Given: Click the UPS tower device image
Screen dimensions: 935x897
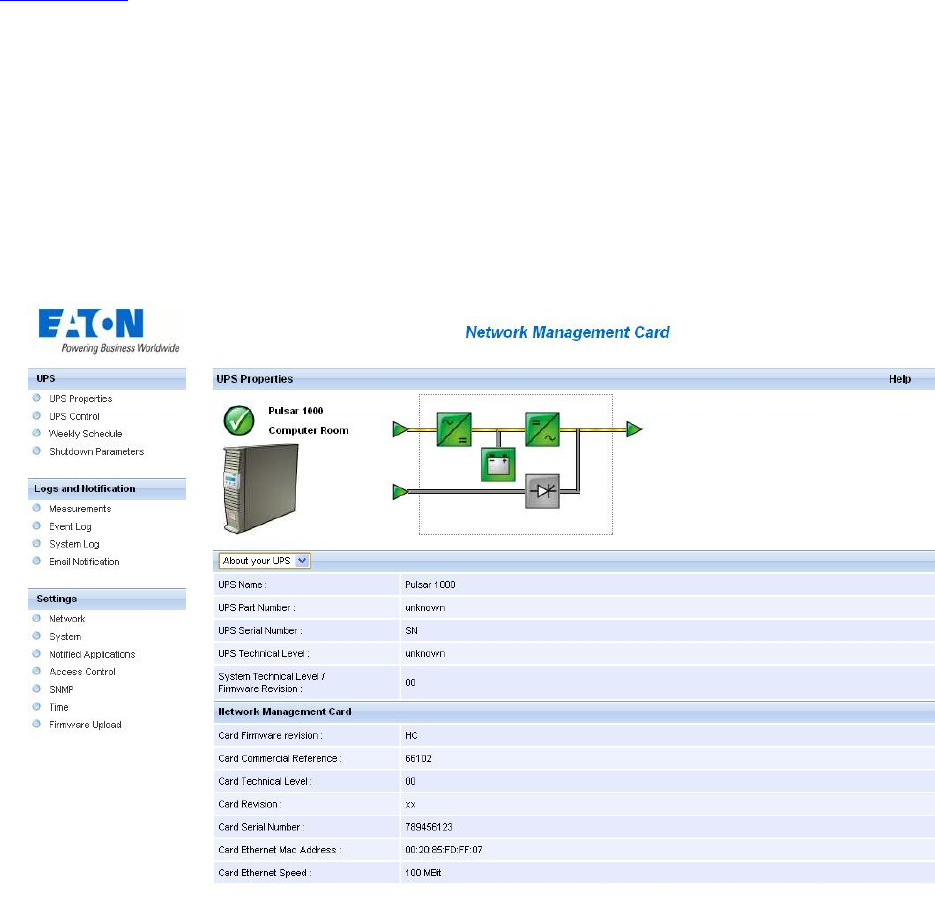Looking at the screenshot, I should click(260, 488).
